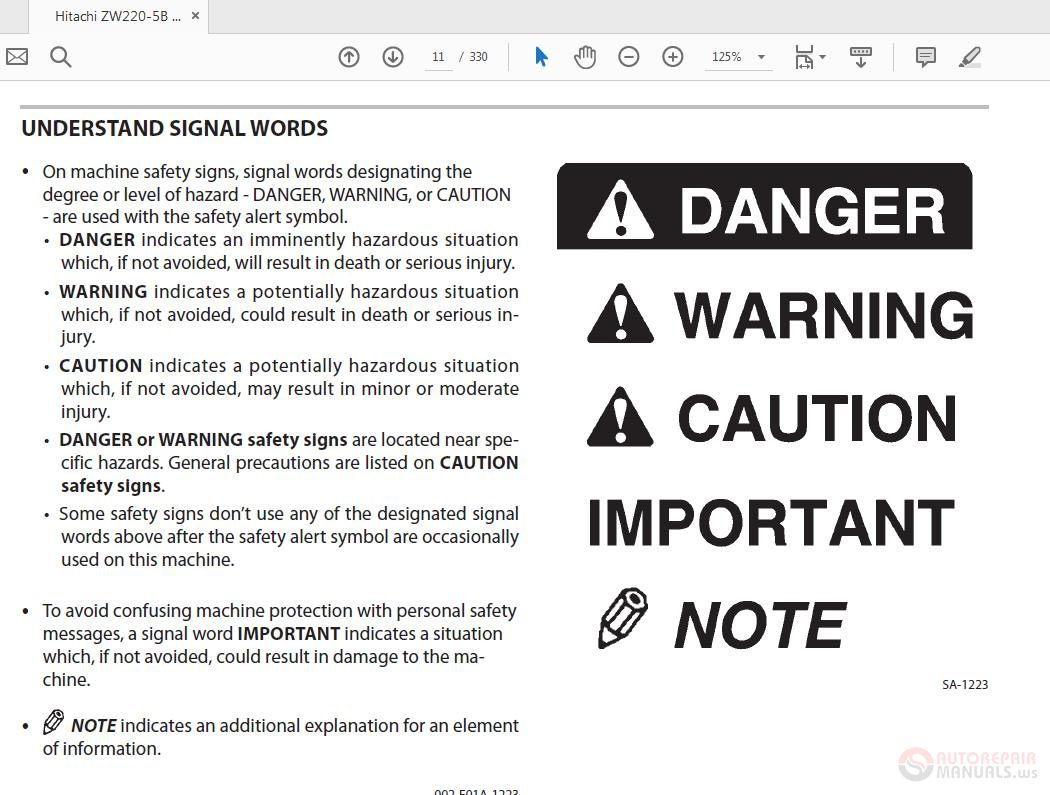Click the scrolling mode keyboard icon
1050x795 pixels.
click(860, 57)
